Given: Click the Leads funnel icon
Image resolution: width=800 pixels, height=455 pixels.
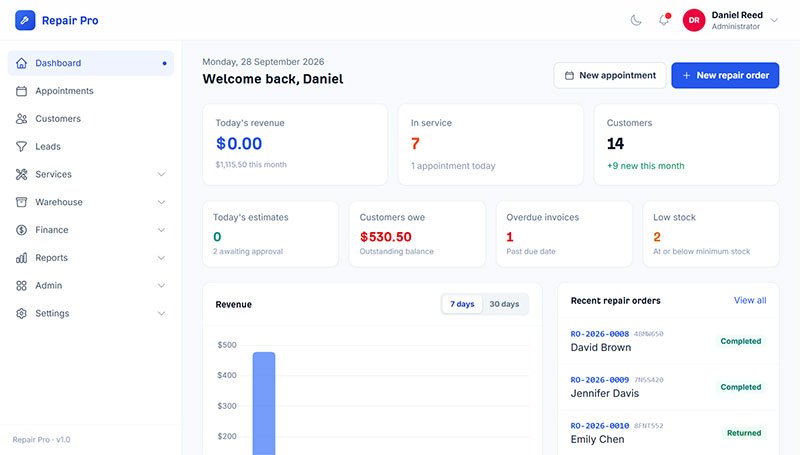Looking at the screenshot, I should (21, 146).
